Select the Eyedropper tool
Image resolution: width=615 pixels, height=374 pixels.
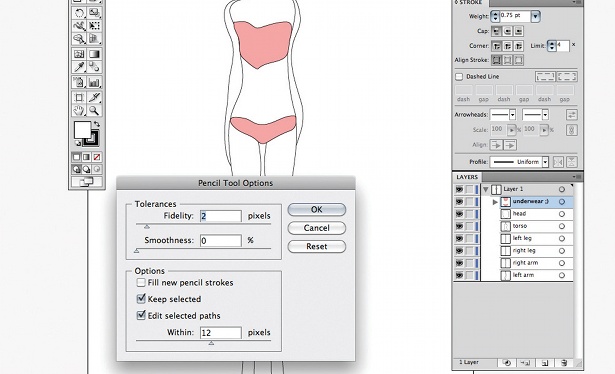pos(79,67)
